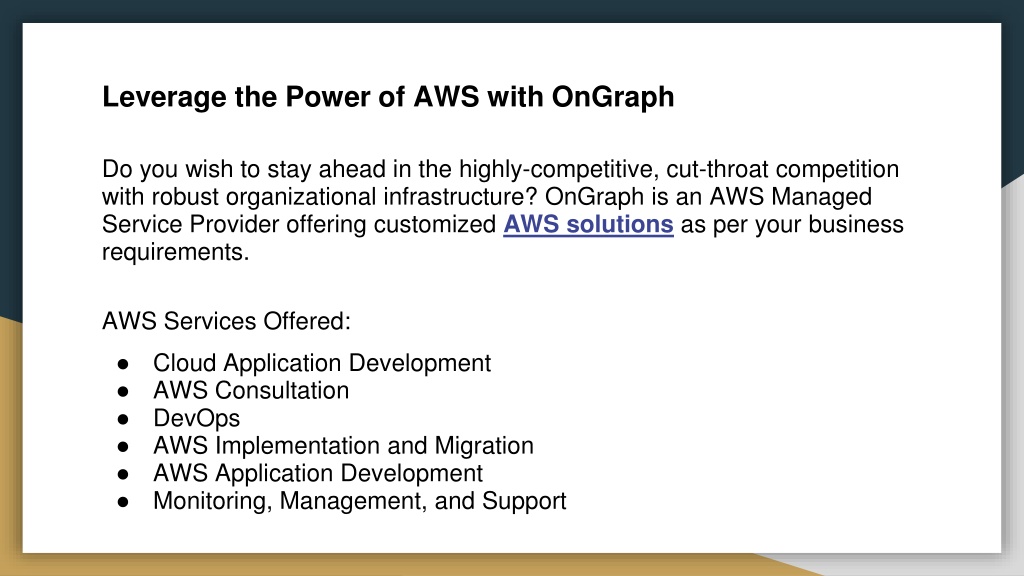This screenshot has width=1024, height=576.
Task: Click the bullet dot beside AWS Application Development
Action: [123, 474]
